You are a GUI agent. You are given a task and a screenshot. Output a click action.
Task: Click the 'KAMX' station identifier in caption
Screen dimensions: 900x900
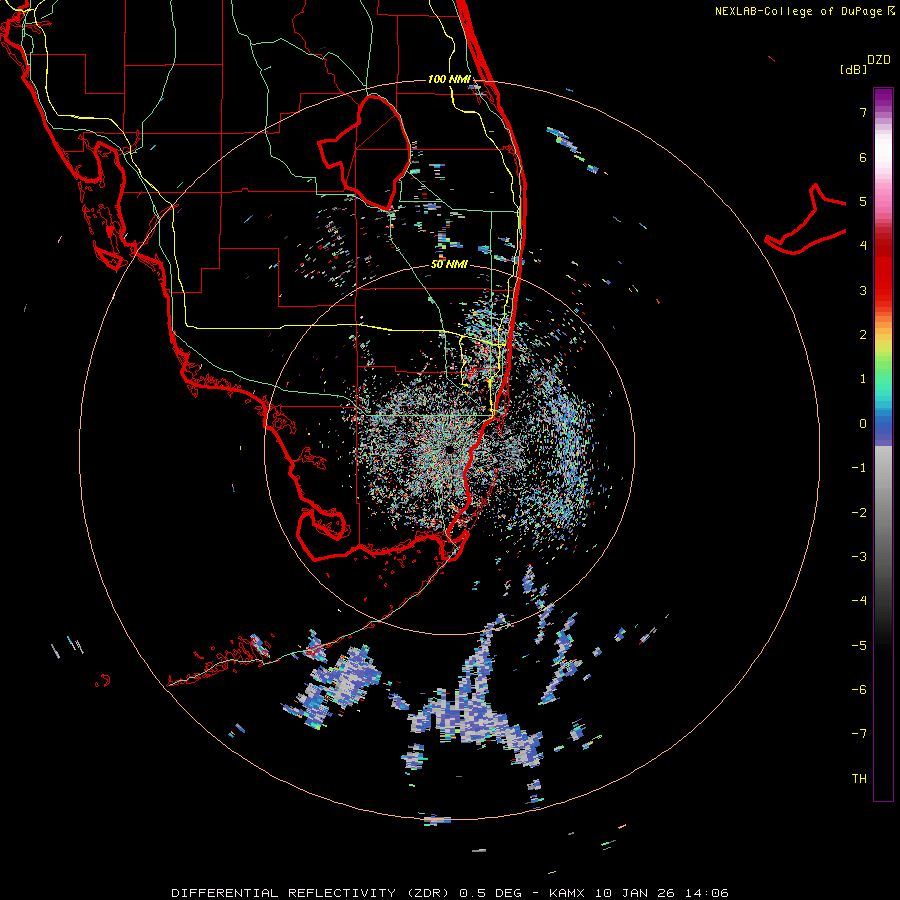point(567,893)
